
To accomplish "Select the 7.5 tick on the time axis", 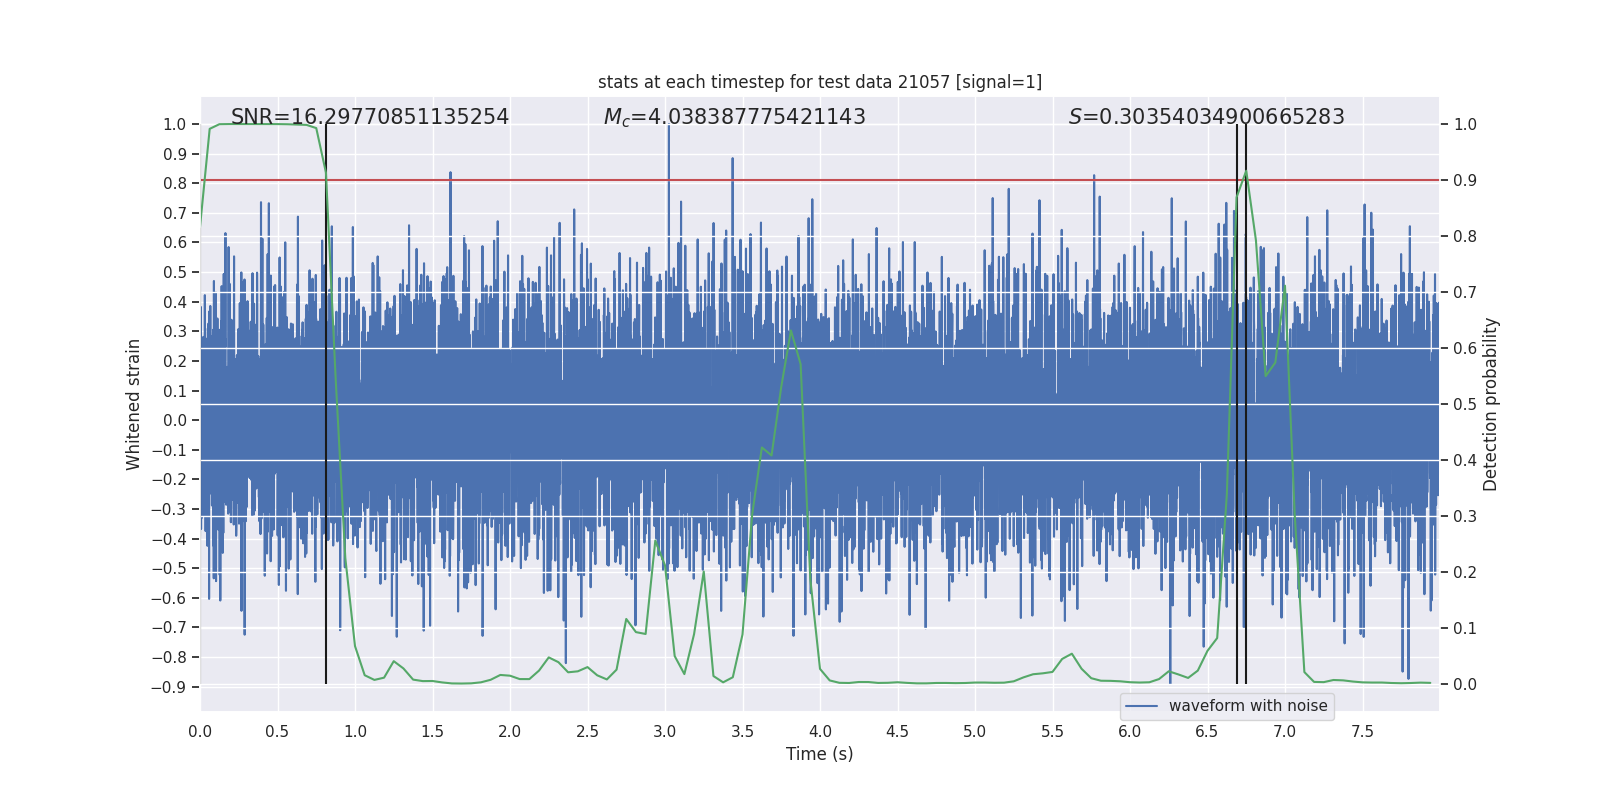I will 1362,732.
